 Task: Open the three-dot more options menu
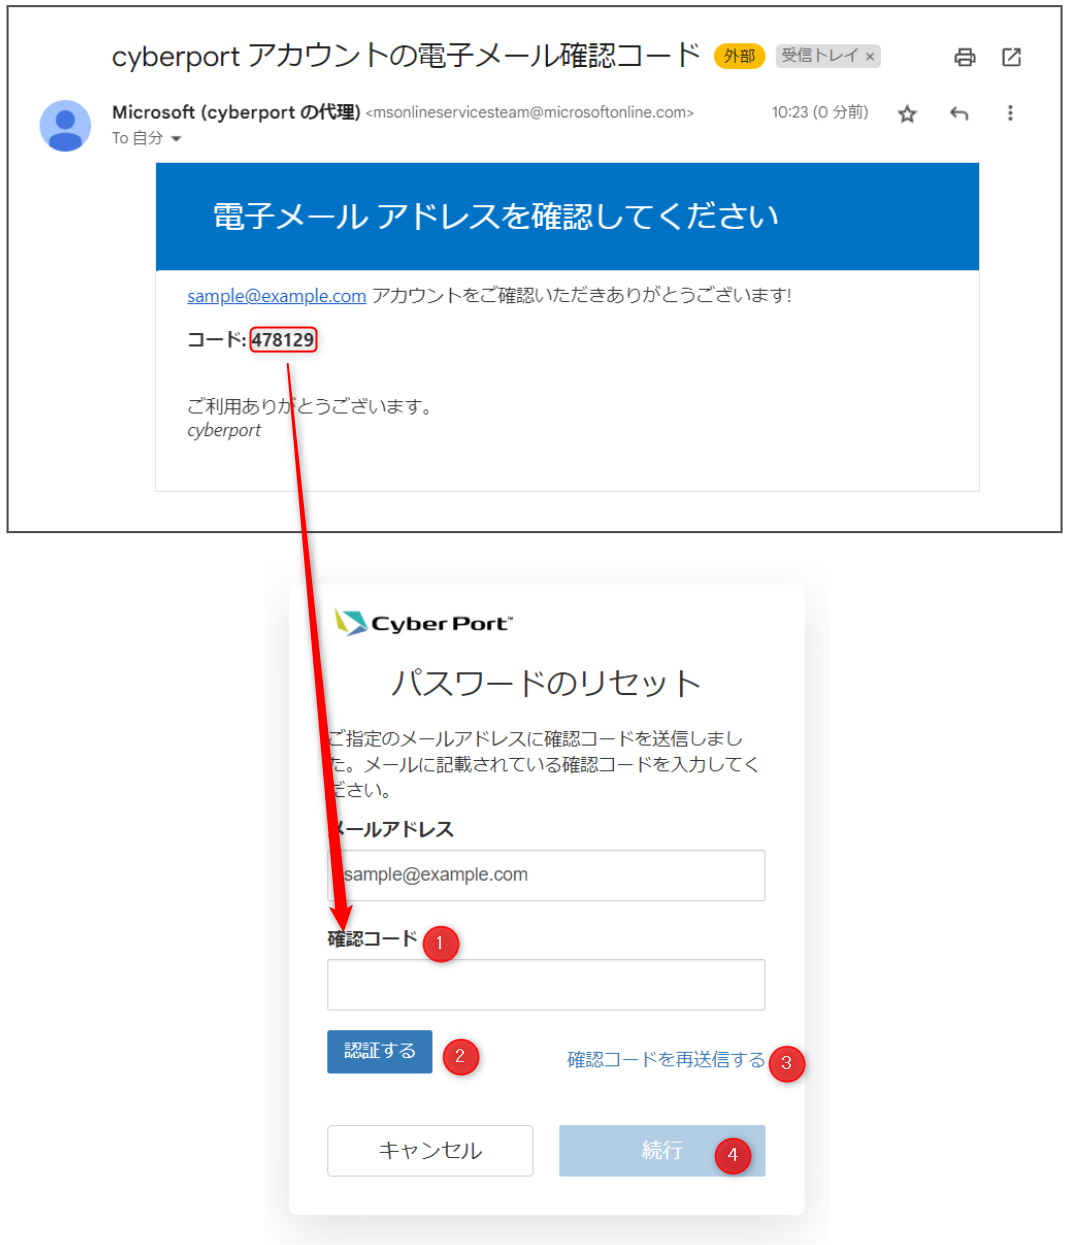[1010, 113]
